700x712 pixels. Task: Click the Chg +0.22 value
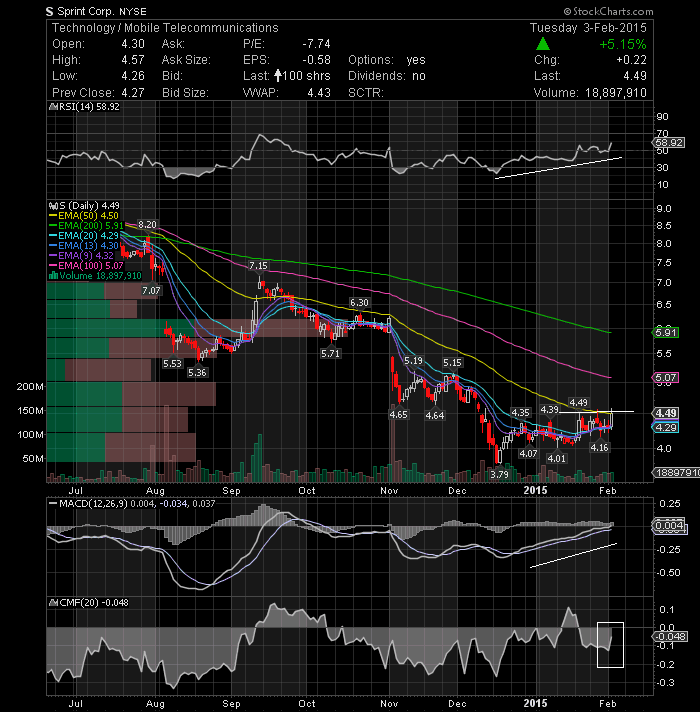[x=631, y=60]
